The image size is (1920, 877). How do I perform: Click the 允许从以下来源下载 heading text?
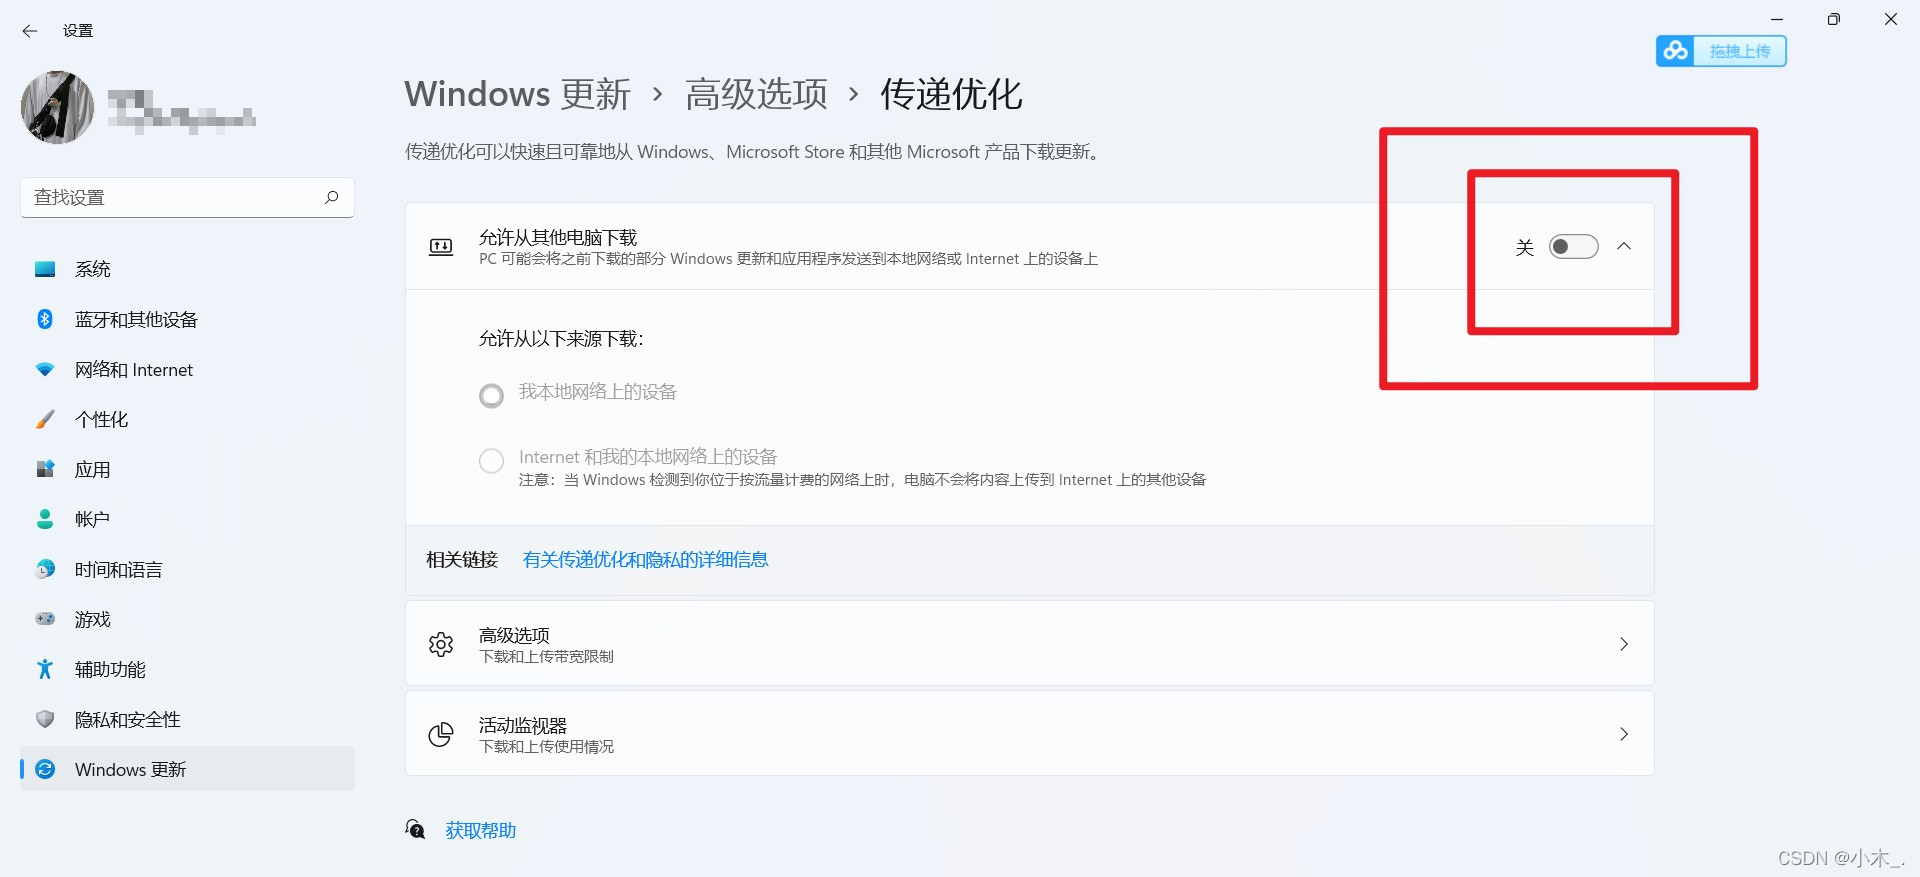pyautogui.click(x=561, y=339)
